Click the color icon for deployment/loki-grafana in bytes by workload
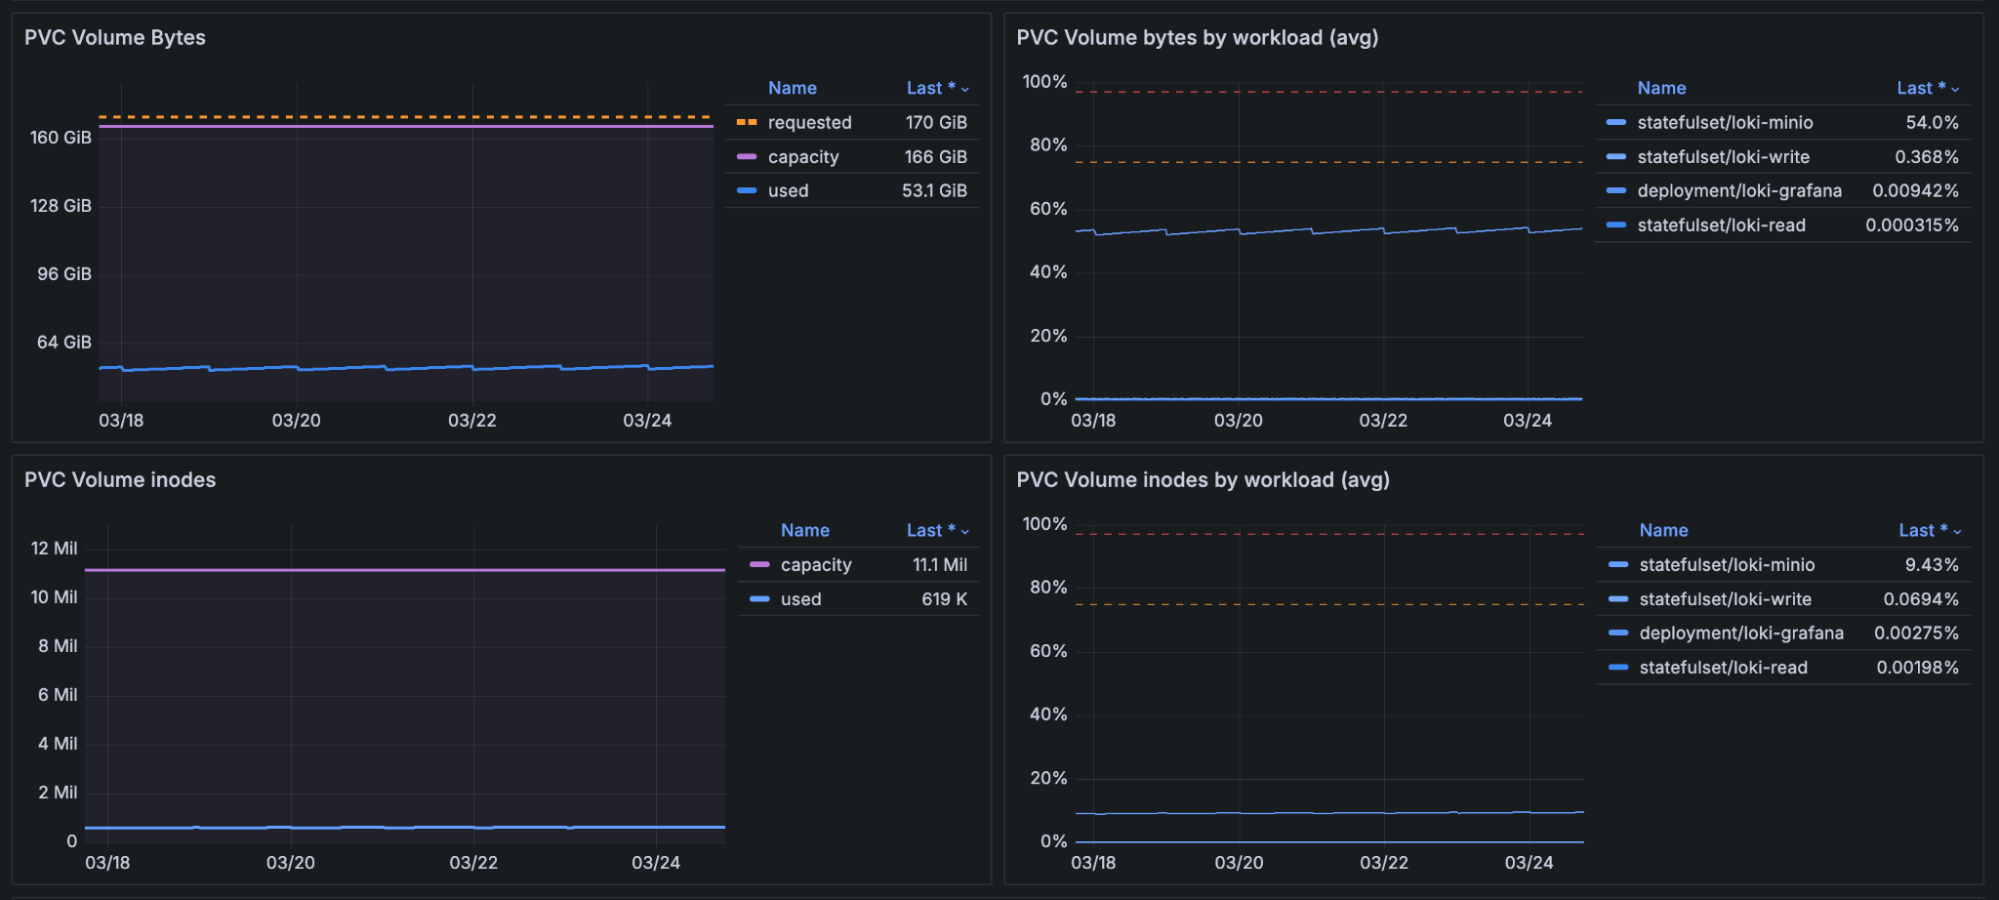1999x900 pixels. tap(1616, 191)
